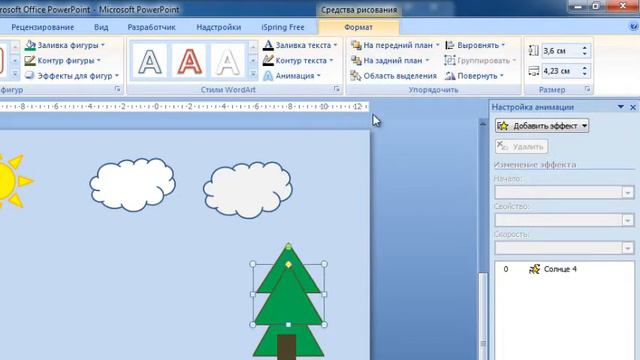Select the right cloud shape
Image resolution: width=640 pixels, height=360 pixels.
click(x=248, y=190)
